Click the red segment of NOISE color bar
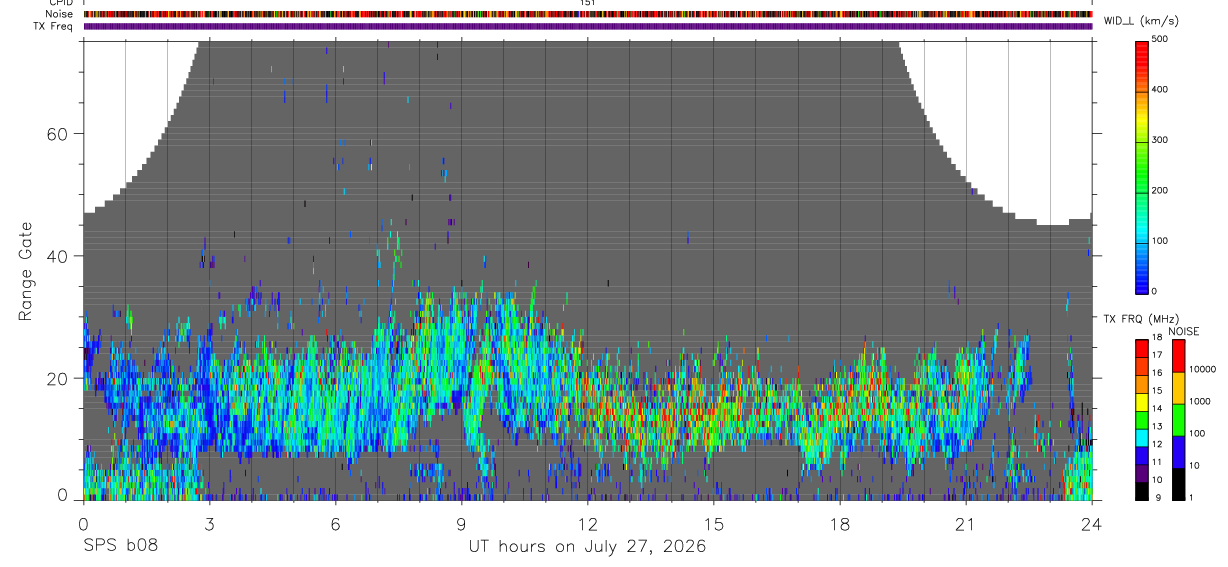1228x567 pixels. tap(1178, 355)
